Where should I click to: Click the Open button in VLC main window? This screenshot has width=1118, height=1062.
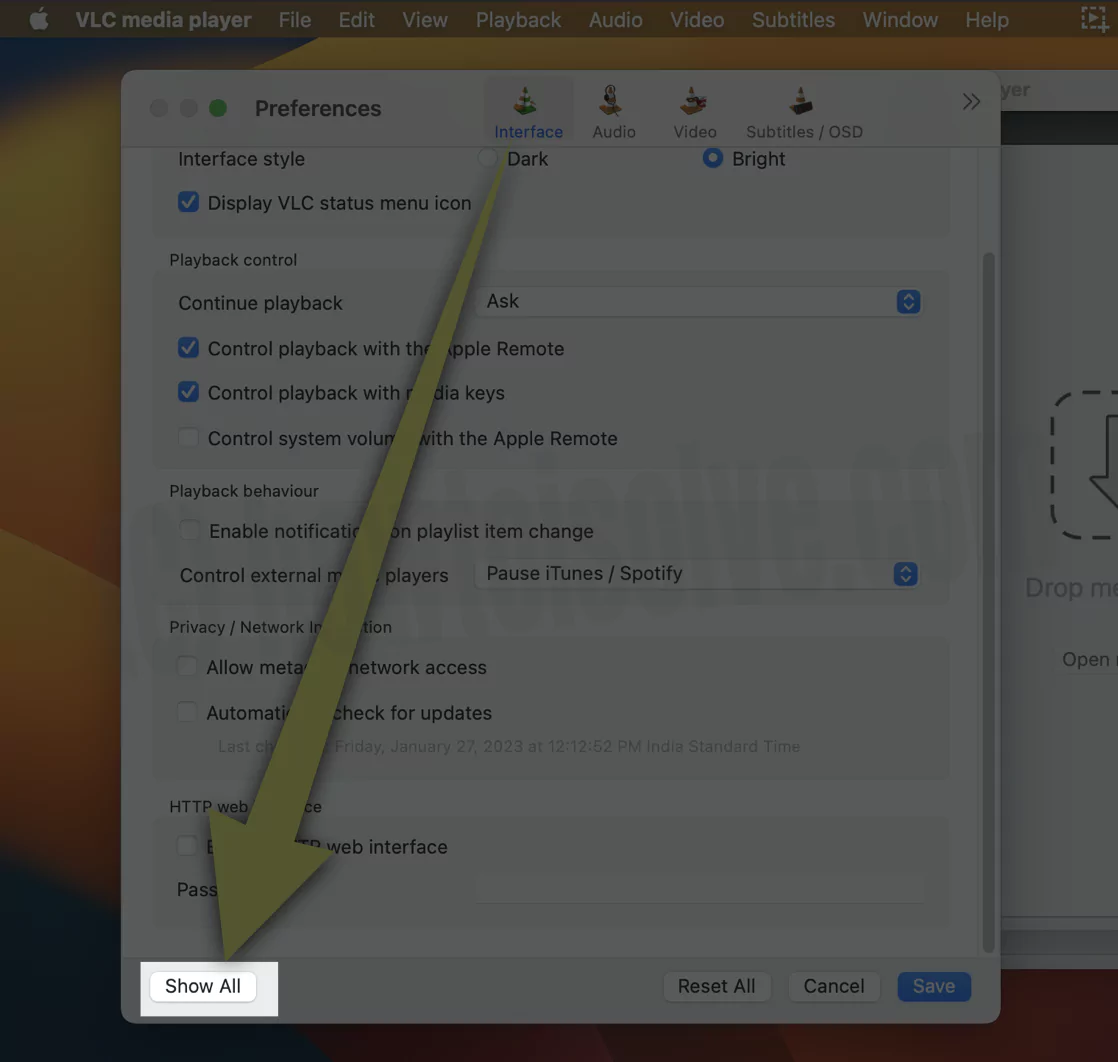1089,660
